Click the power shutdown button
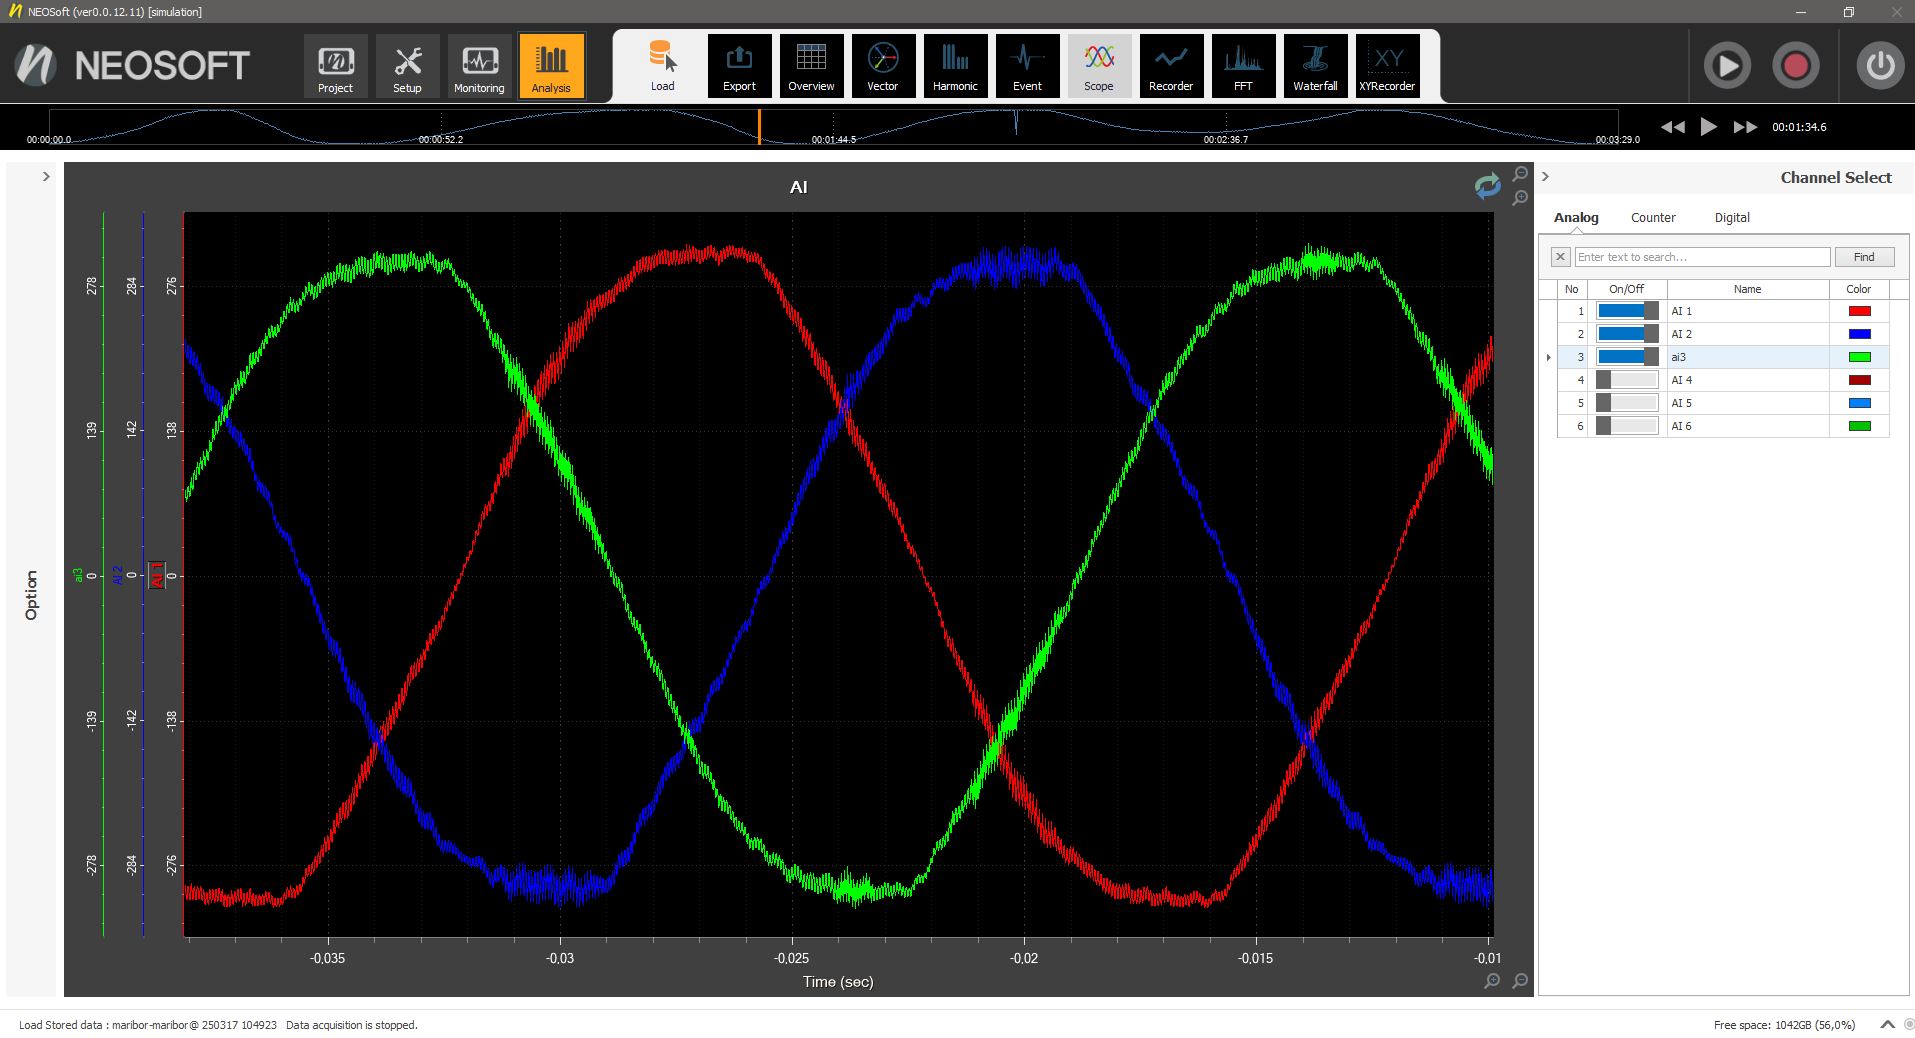Image resolution: width=1915 pixels, height=1038 pixels. (1880, 66)
